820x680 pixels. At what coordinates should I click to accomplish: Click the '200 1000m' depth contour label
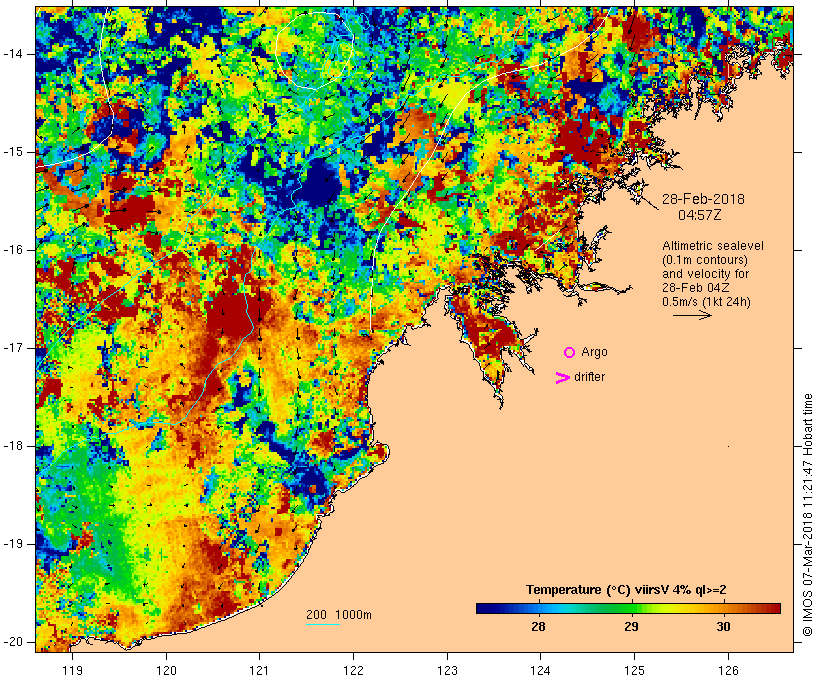(339, 615)
